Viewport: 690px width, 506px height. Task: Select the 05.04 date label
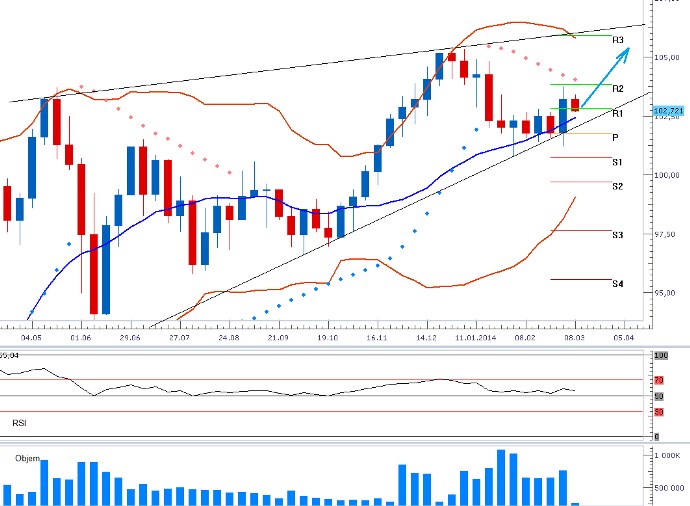[624, 338]
